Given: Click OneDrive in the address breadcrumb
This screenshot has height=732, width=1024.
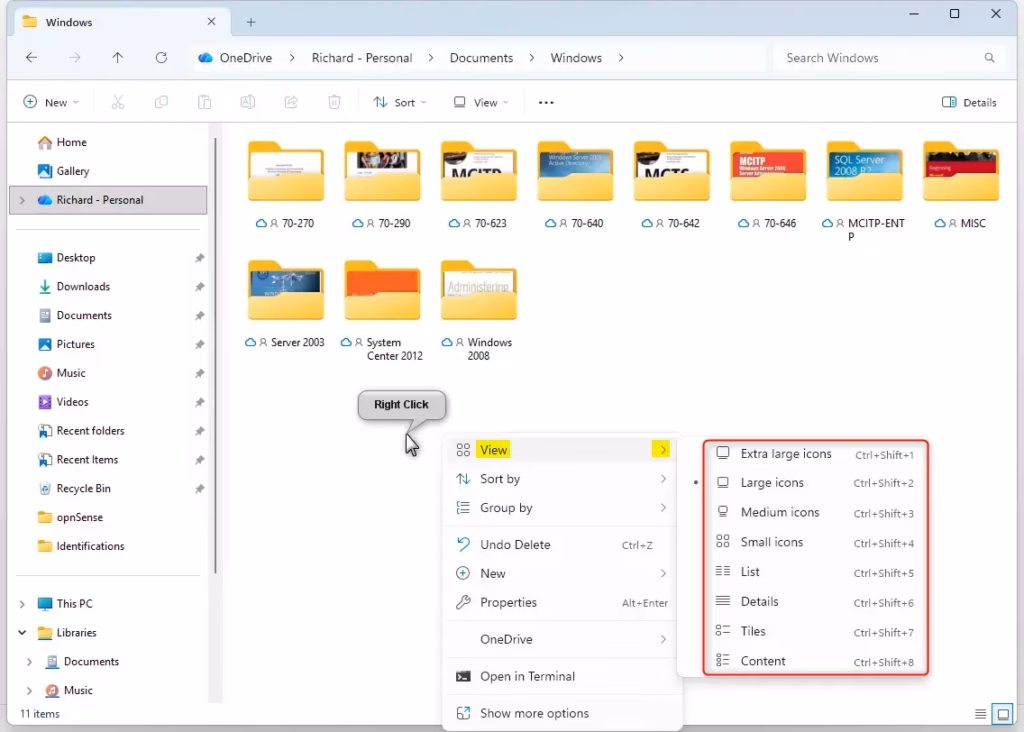Looking at the screenshot, I should pos(246,57).
